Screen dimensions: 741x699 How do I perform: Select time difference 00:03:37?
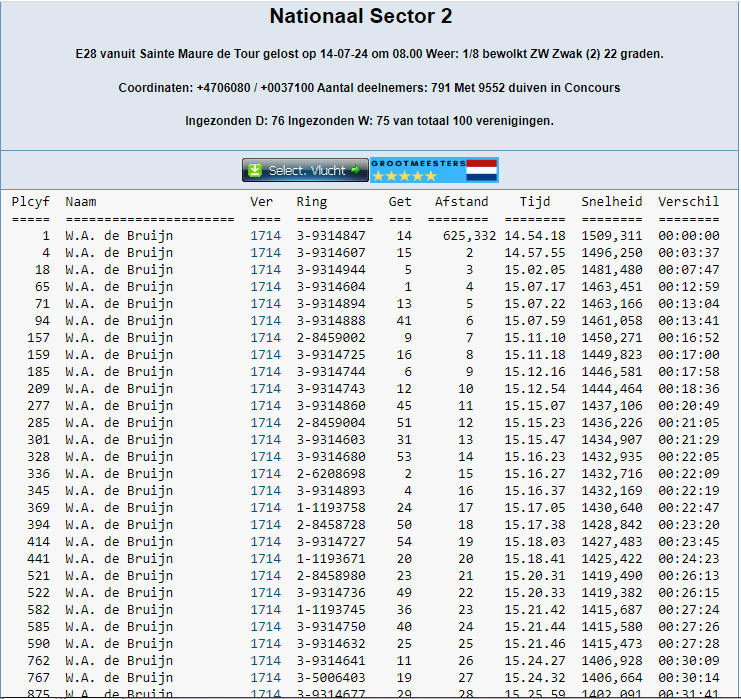(x=689, y=252)
